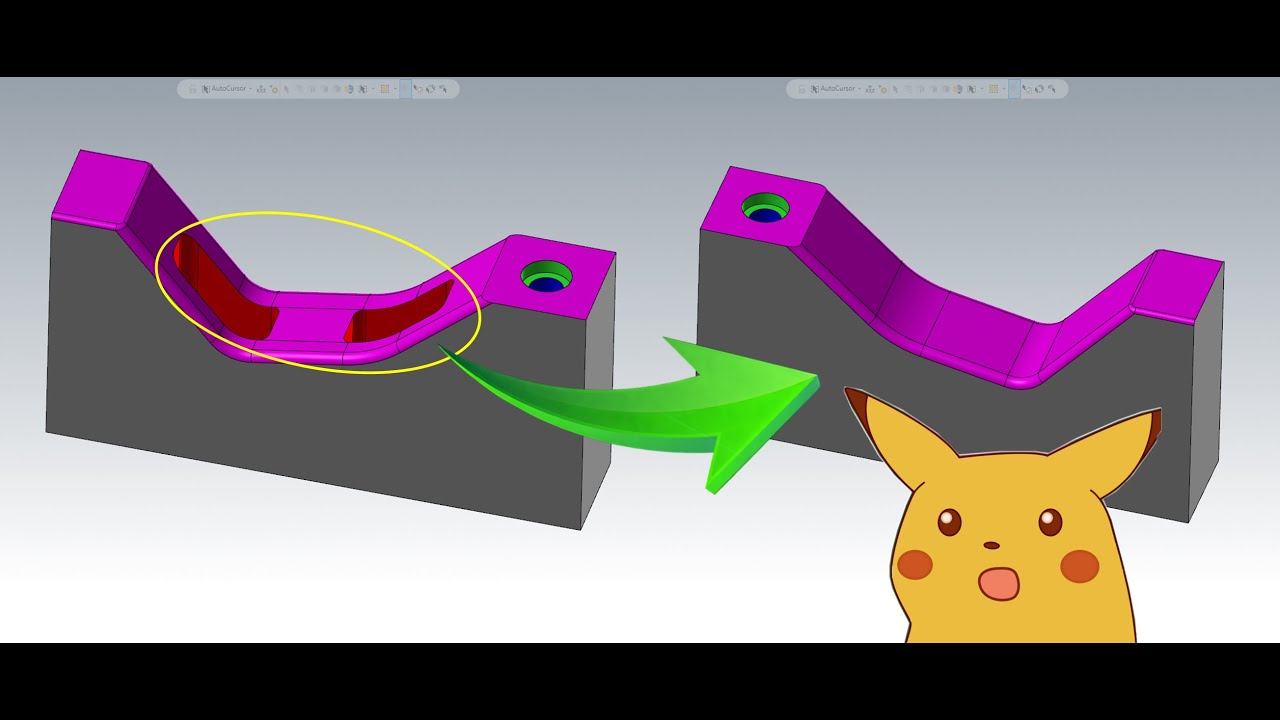Image resolution: width=1280 pixels, height=720 pixels.
Task: Select the blue-green hole on right model
Action: coord(765,210)
